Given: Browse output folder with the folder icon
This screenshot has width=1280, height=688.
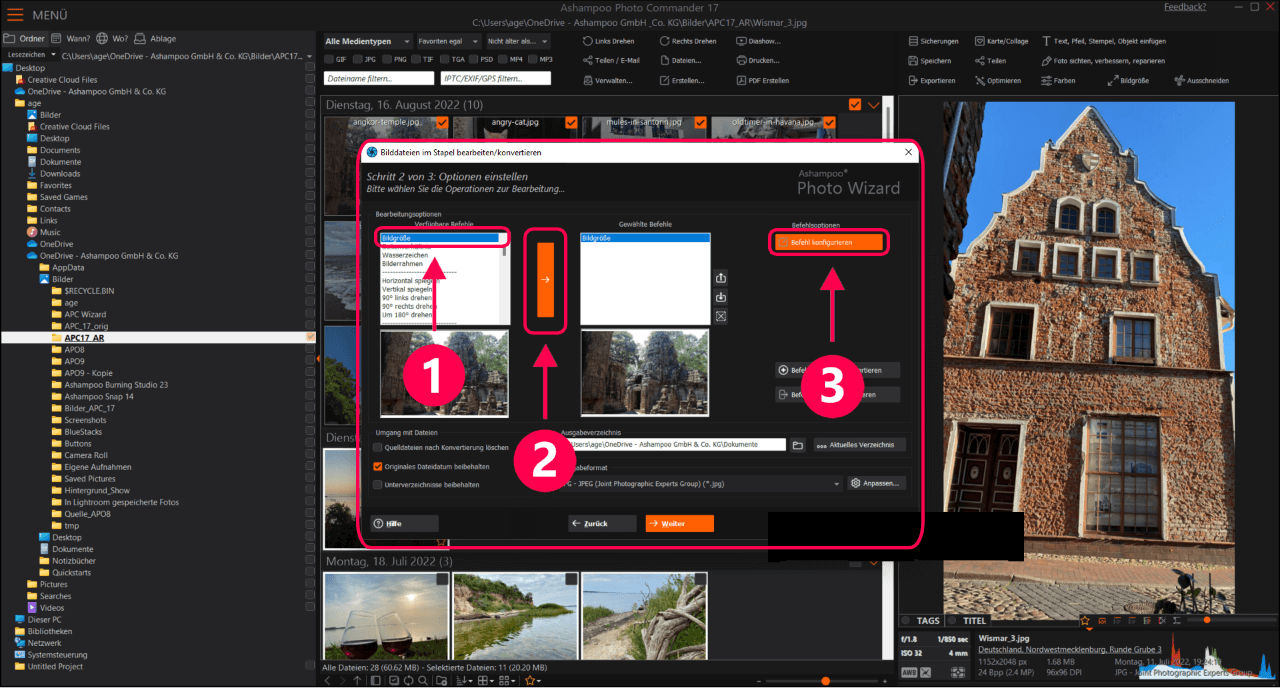Looking at the screenshot, I should 798,445.
